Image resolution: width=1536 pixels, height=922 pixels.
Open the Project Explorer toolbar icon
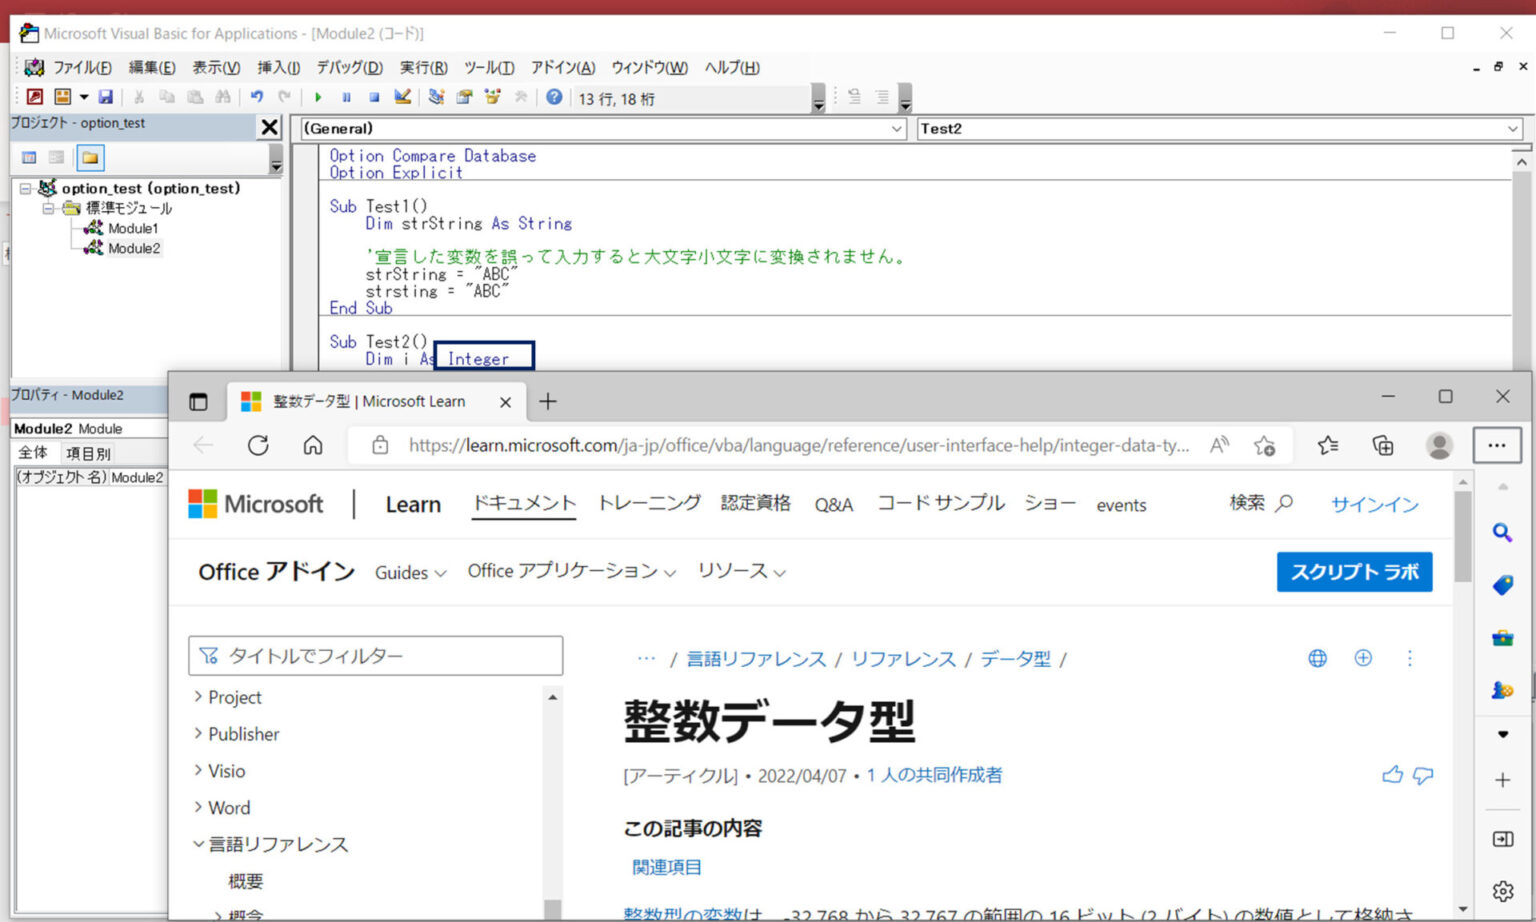(436, 97)
